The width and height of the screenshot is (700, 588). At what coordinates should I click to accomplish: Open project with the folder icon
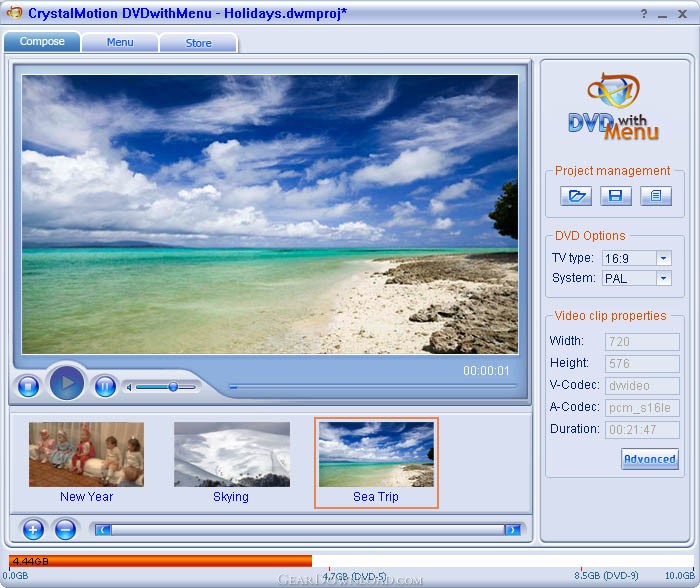(x=576, y=196)
